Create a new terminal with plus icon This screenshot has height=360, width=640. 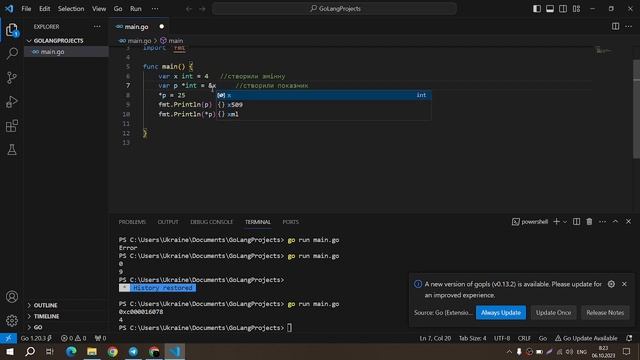click(x=556, y=222)
